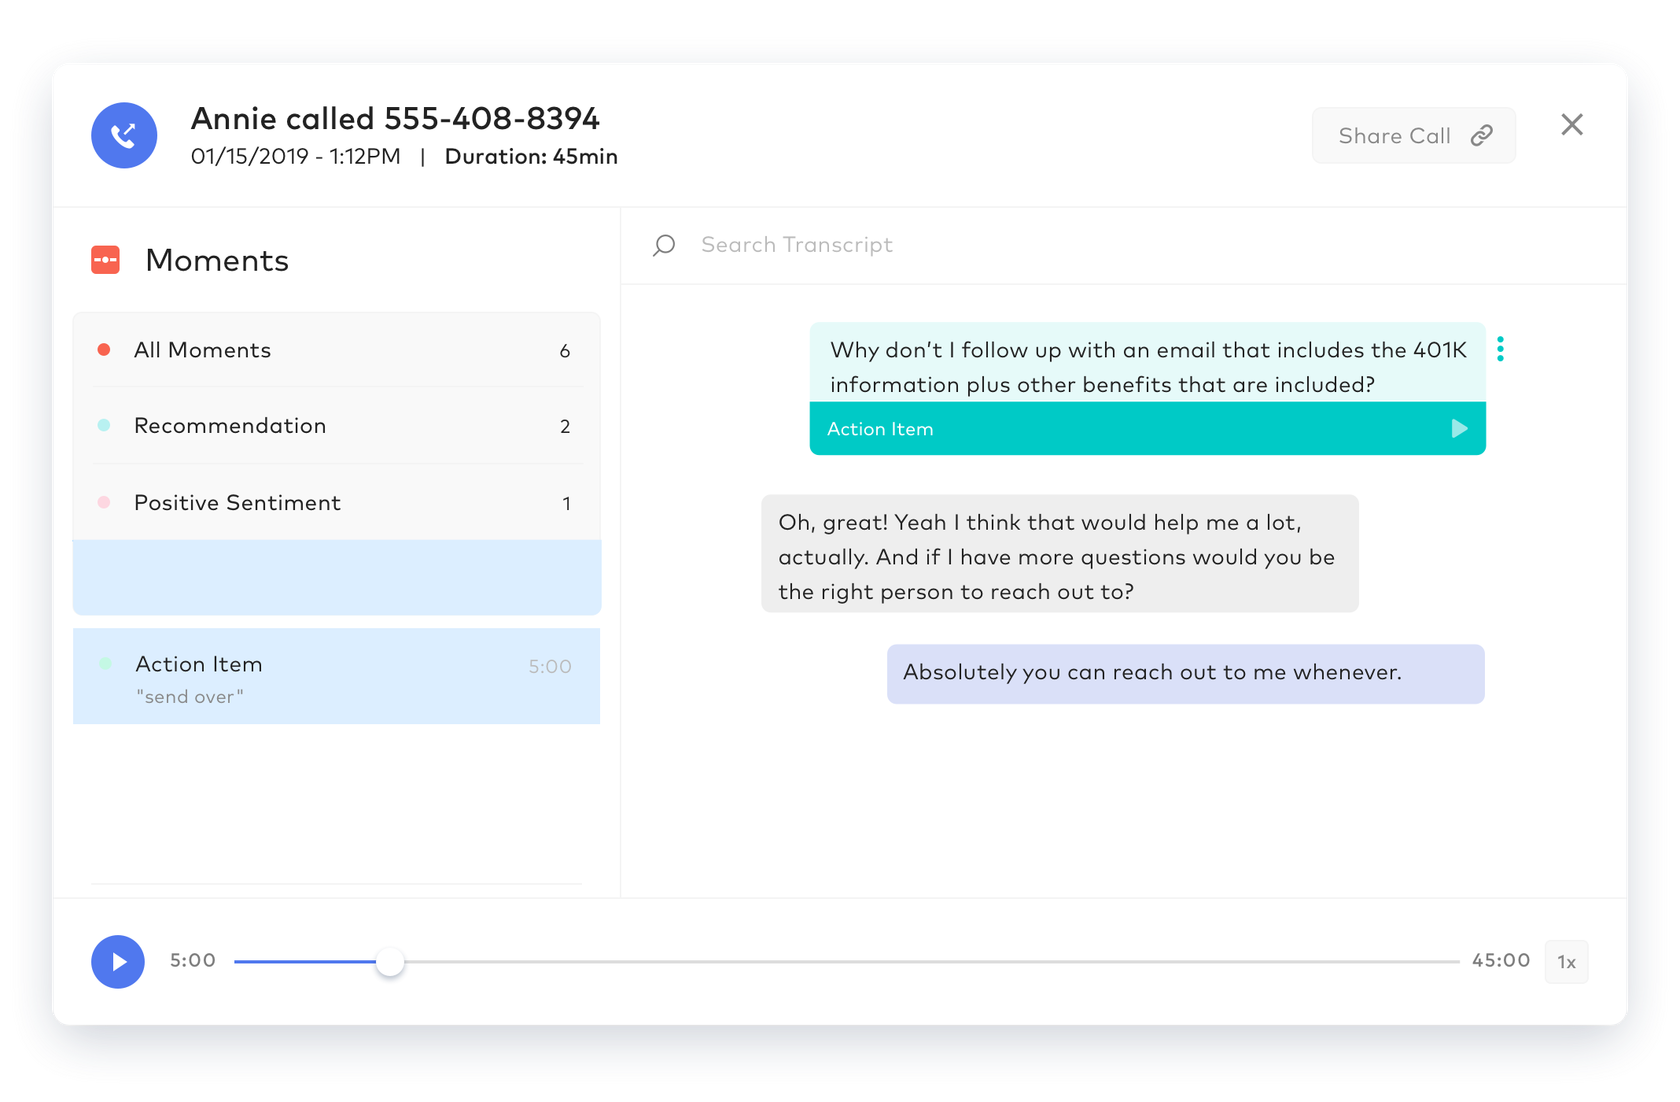The width and height of the screenshot is (1680, 1102).
Task: Click the "Why don't I follow up" message
Action: (x=1148, y=367)
